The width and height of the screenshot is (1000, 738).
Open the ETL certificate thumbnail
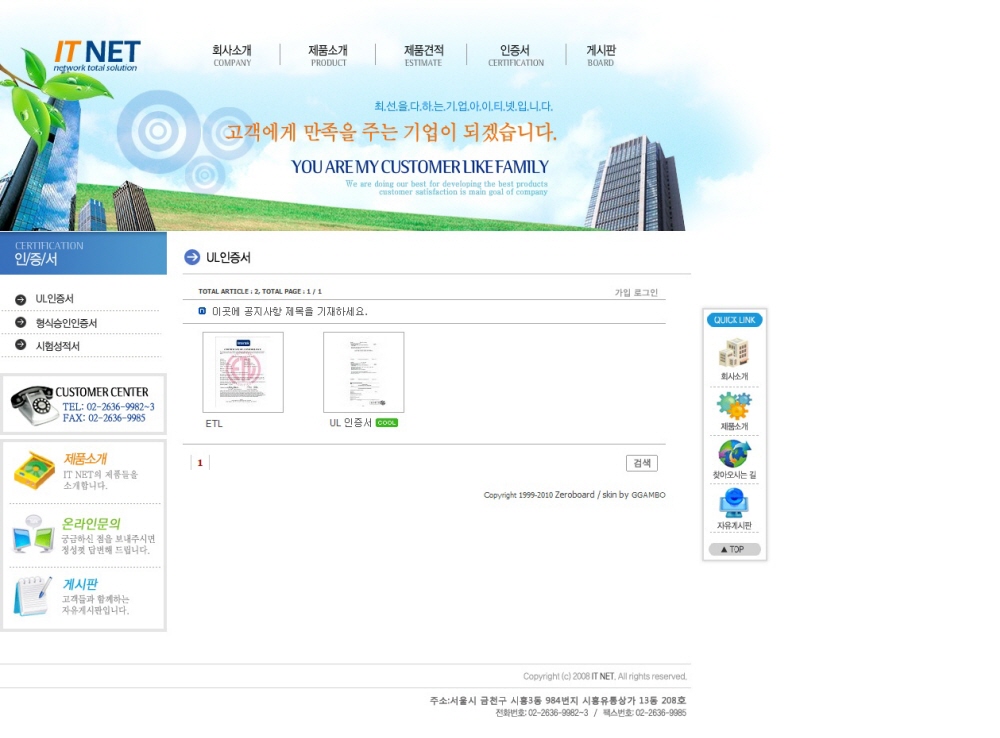point(243,372)
